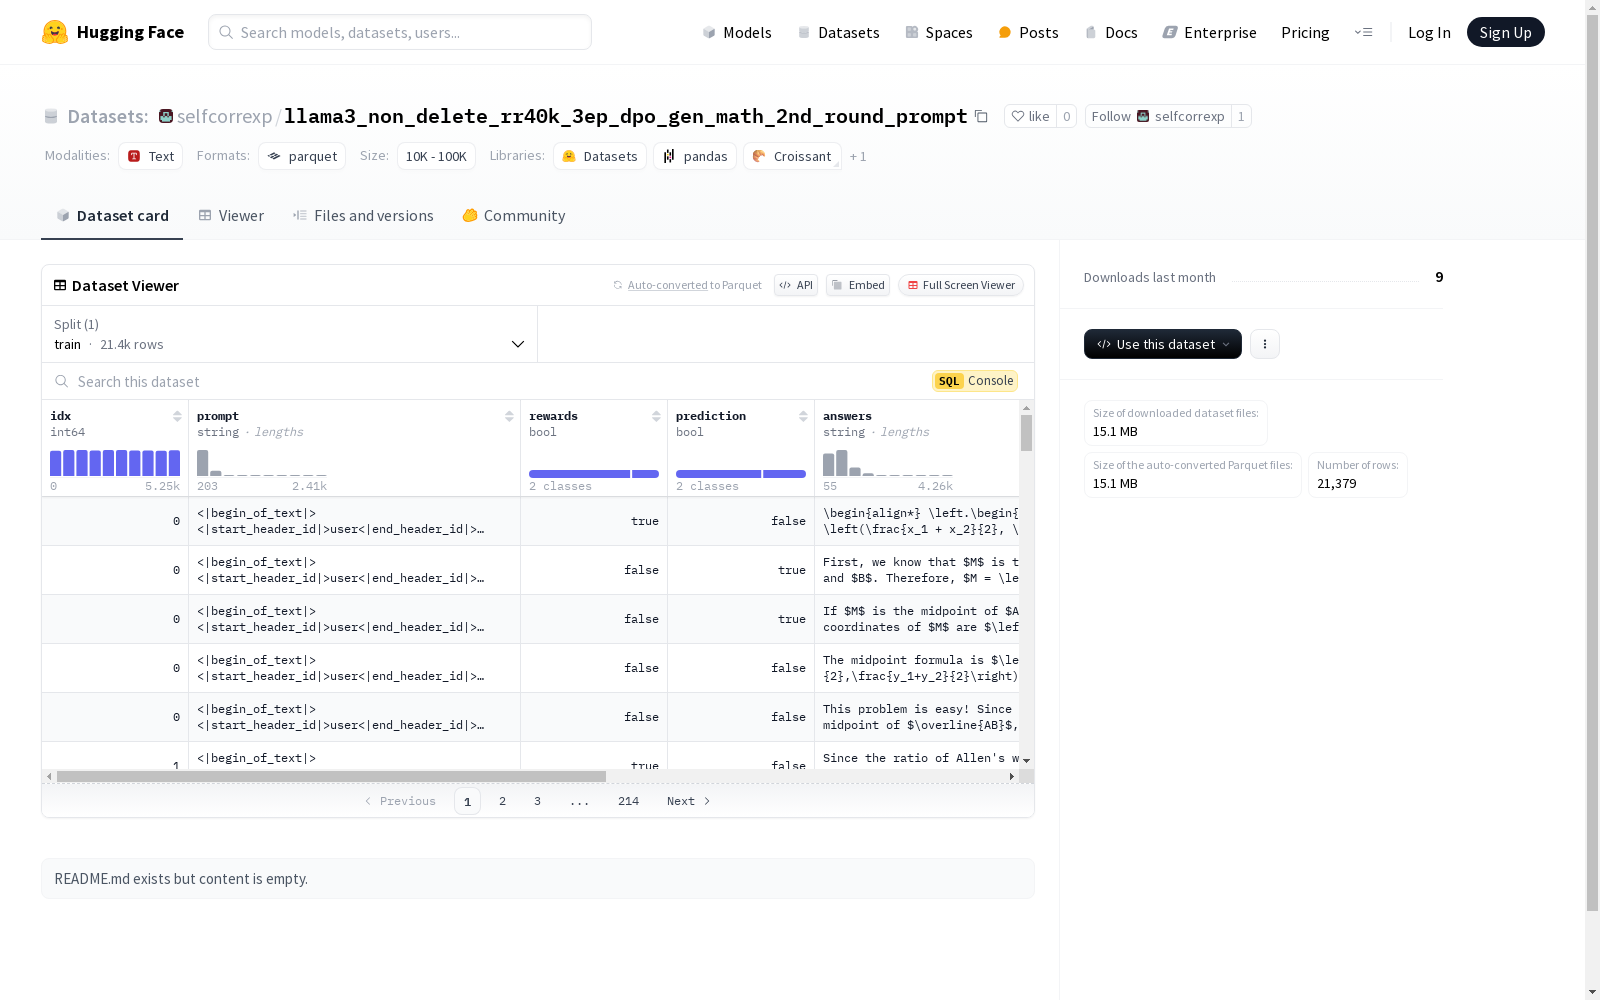
Task: Focus the global search field
Action: [x=400, y=32]
